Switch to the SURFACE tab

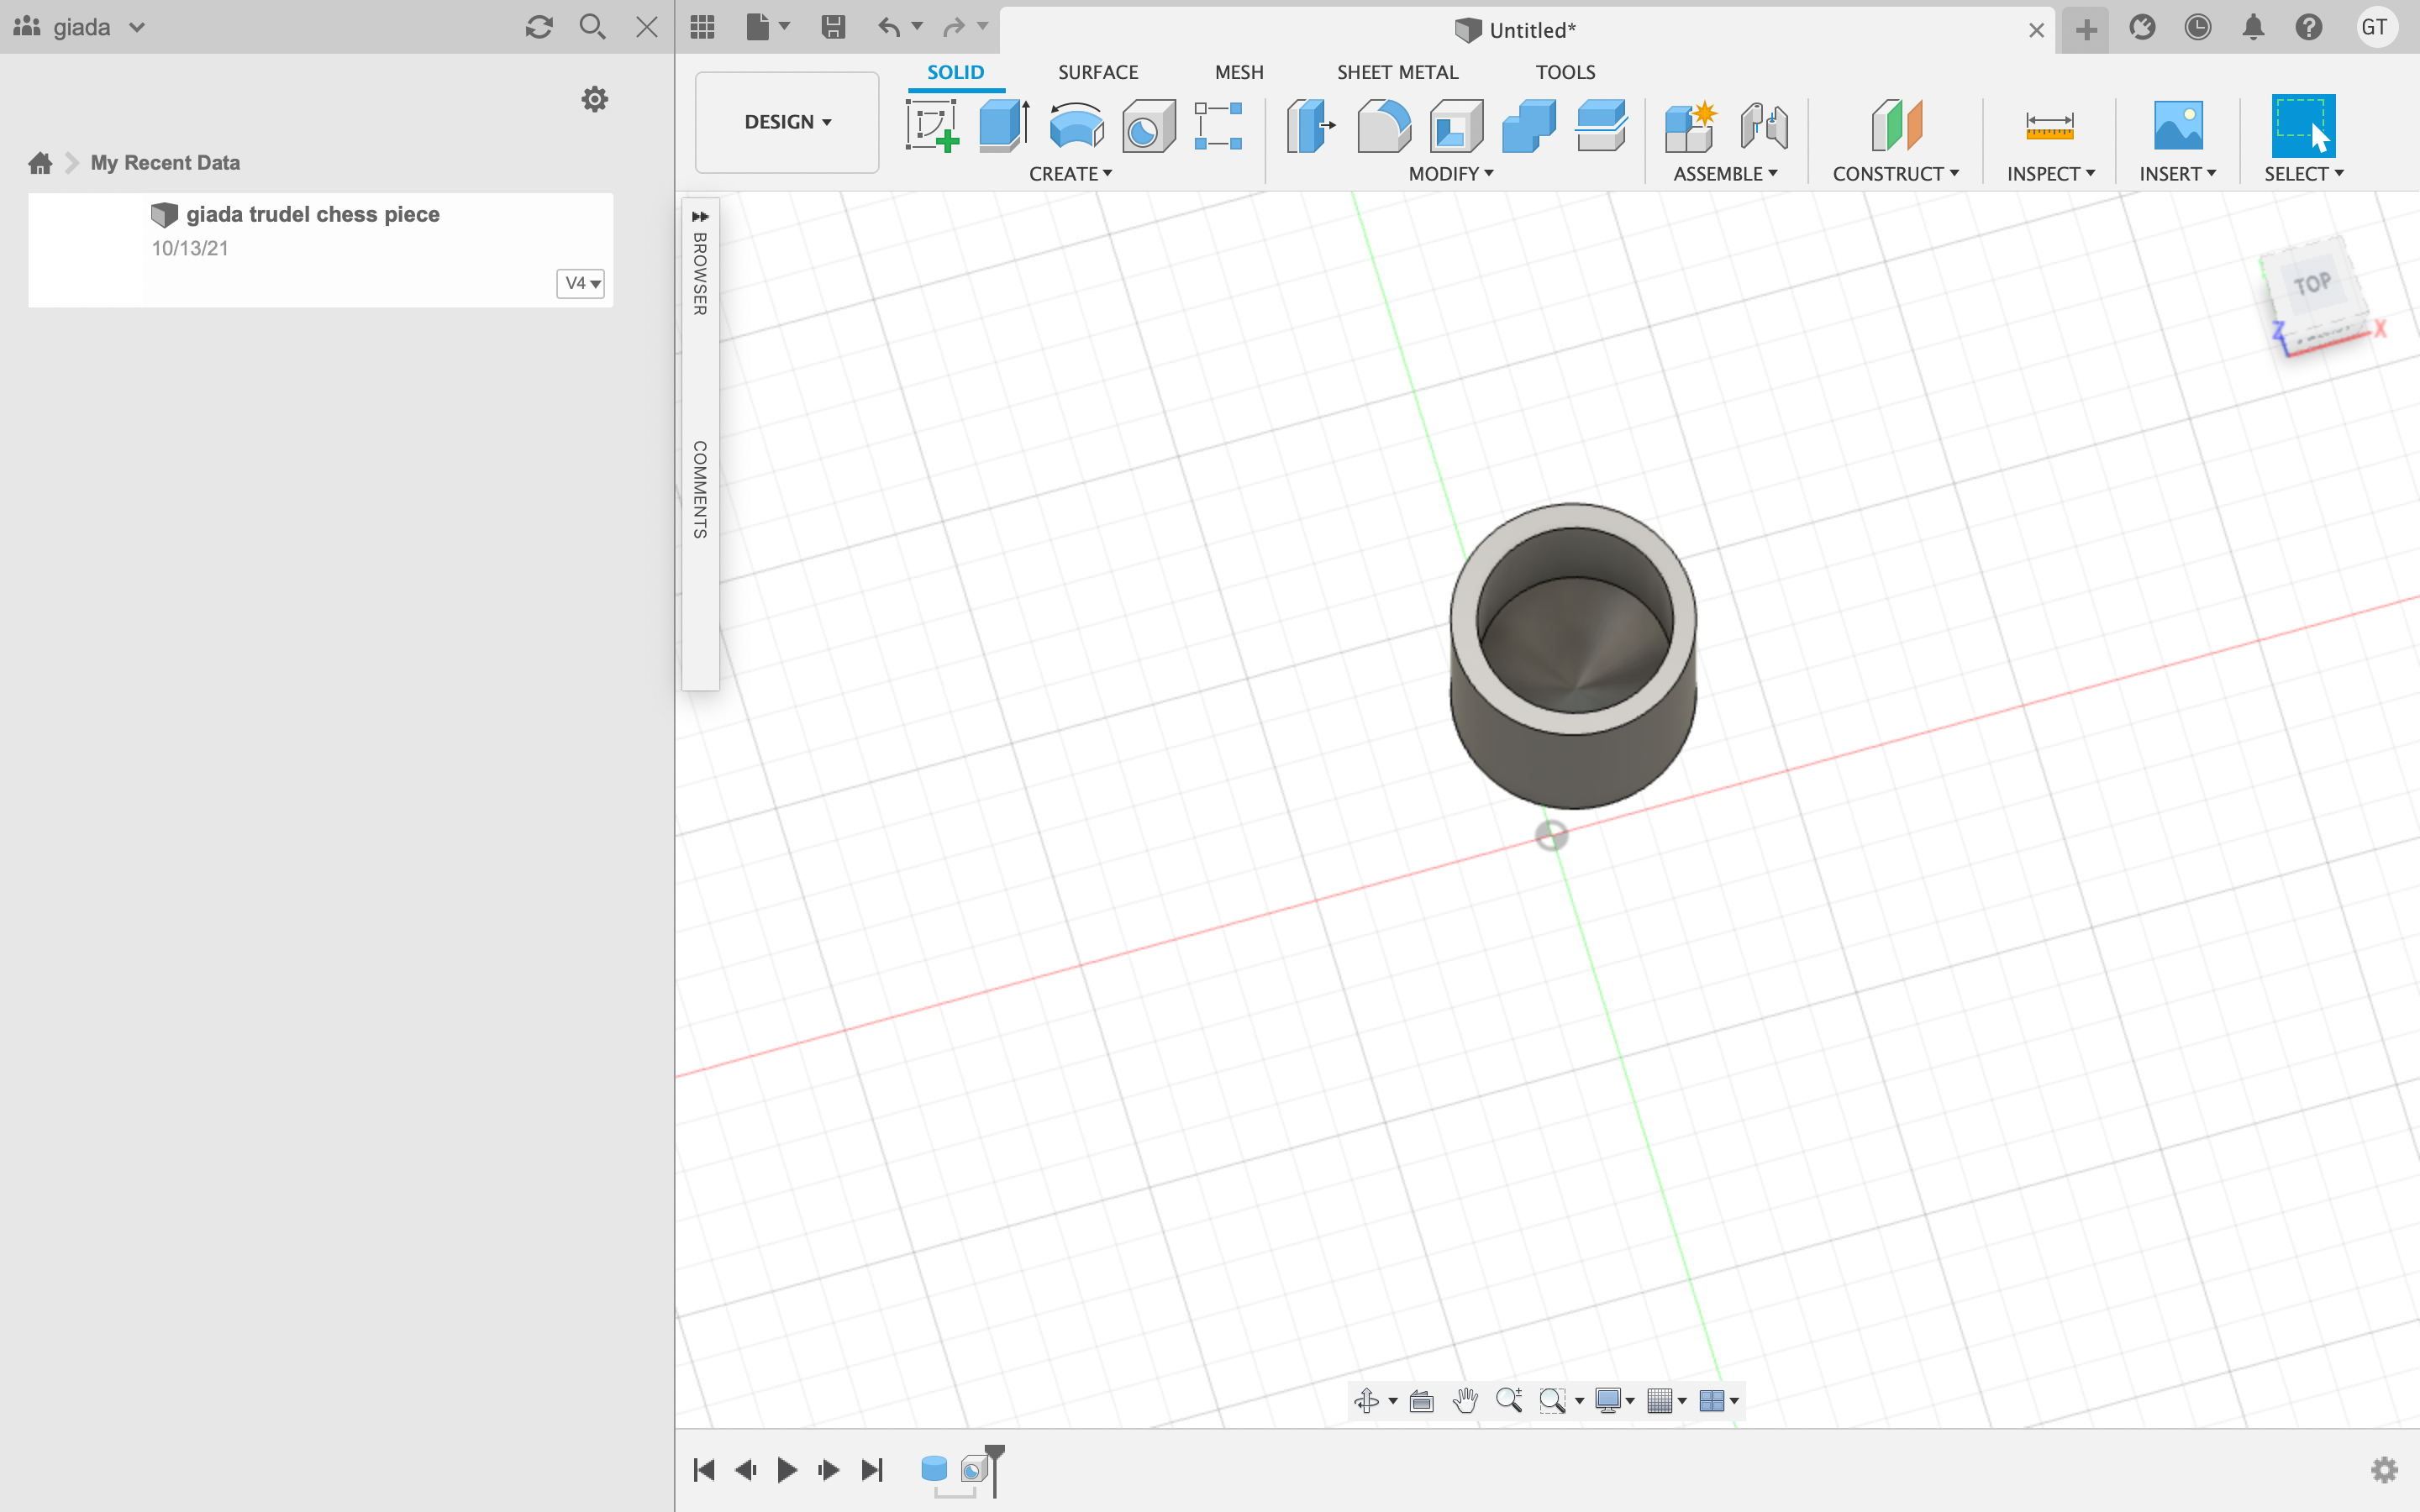tap(1097, 71)
